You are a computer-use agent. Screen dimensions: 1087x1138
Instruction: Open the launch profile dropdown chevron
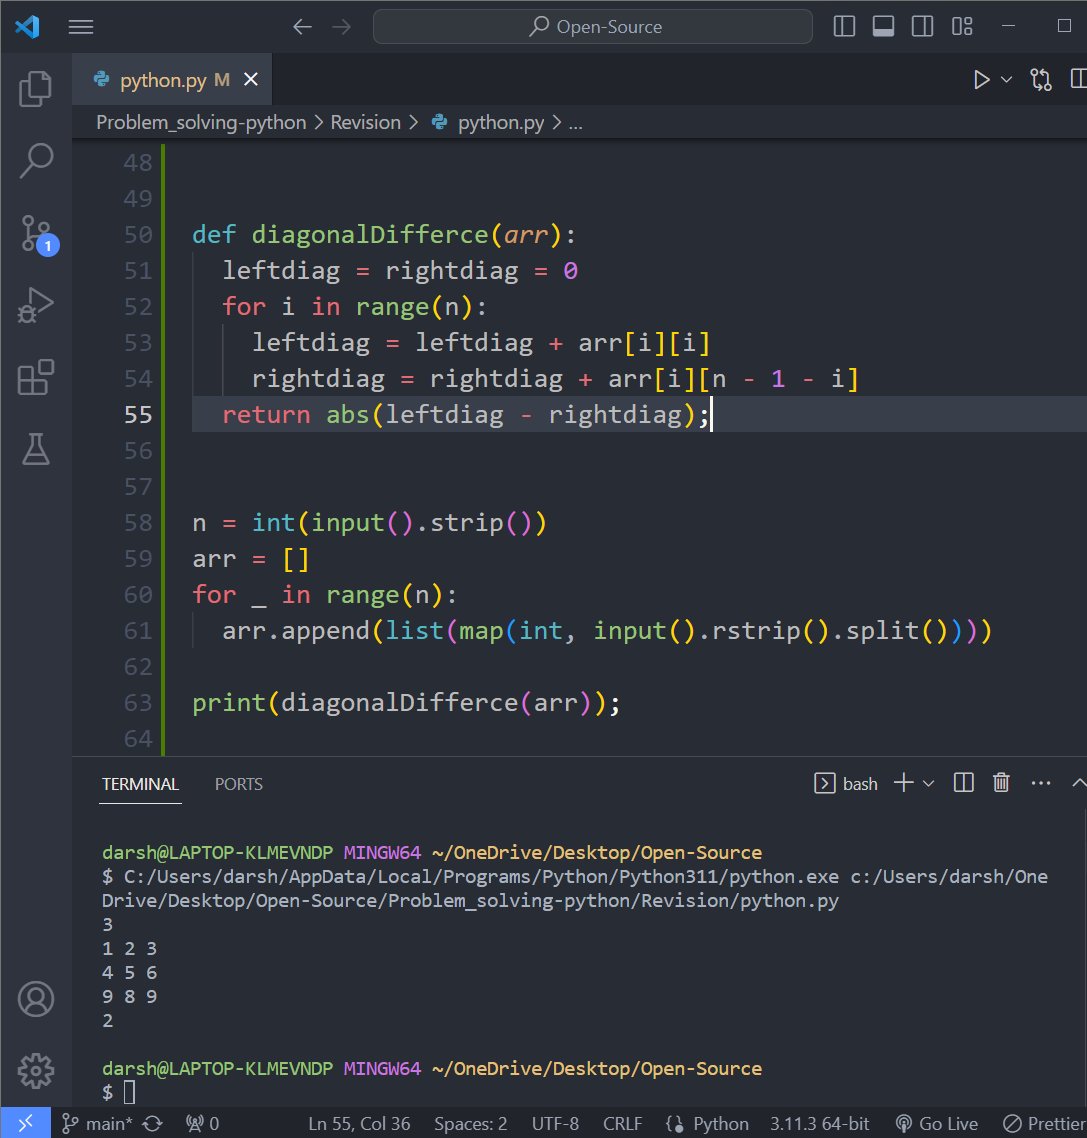(928, 784)
